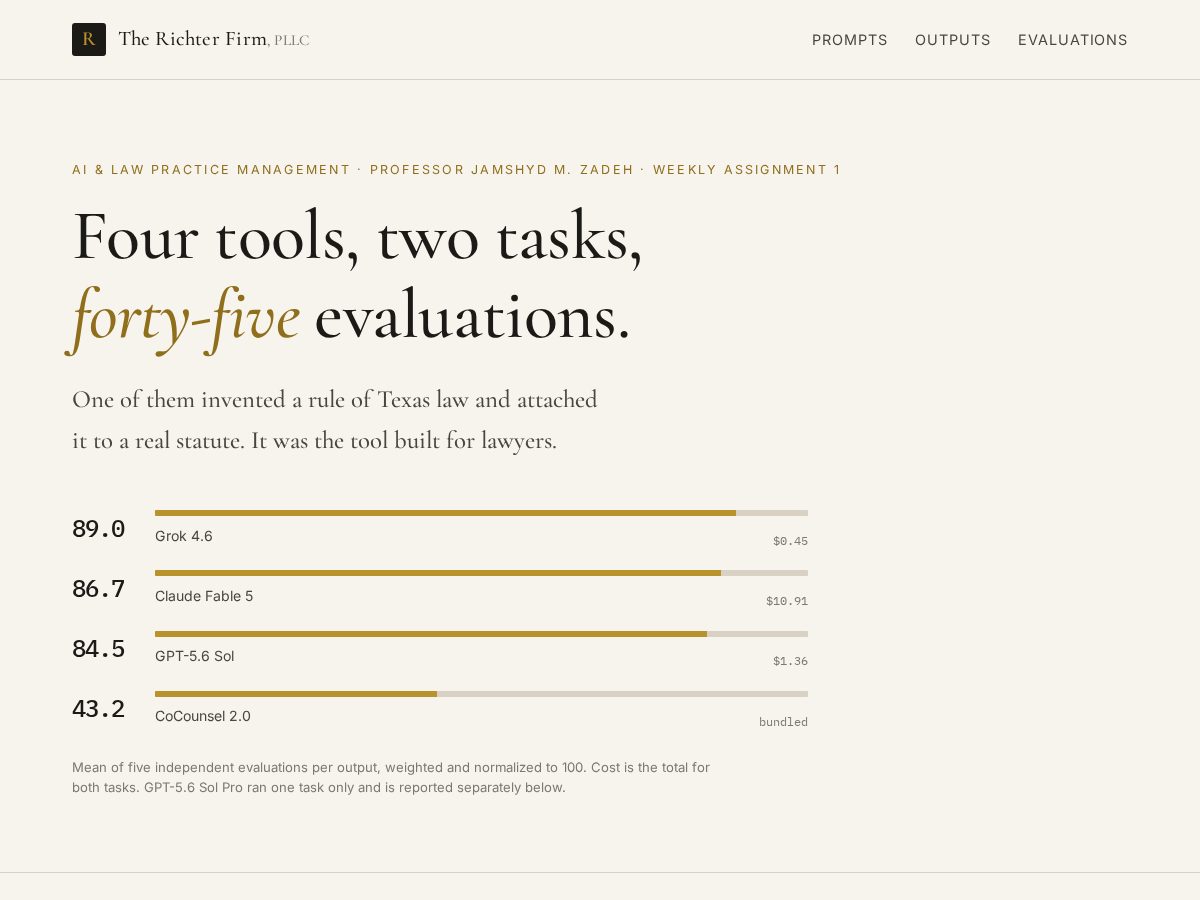Viewport: 1200px width, 900px height.
Task: Open the Outputs nav item
Action: 953,40
